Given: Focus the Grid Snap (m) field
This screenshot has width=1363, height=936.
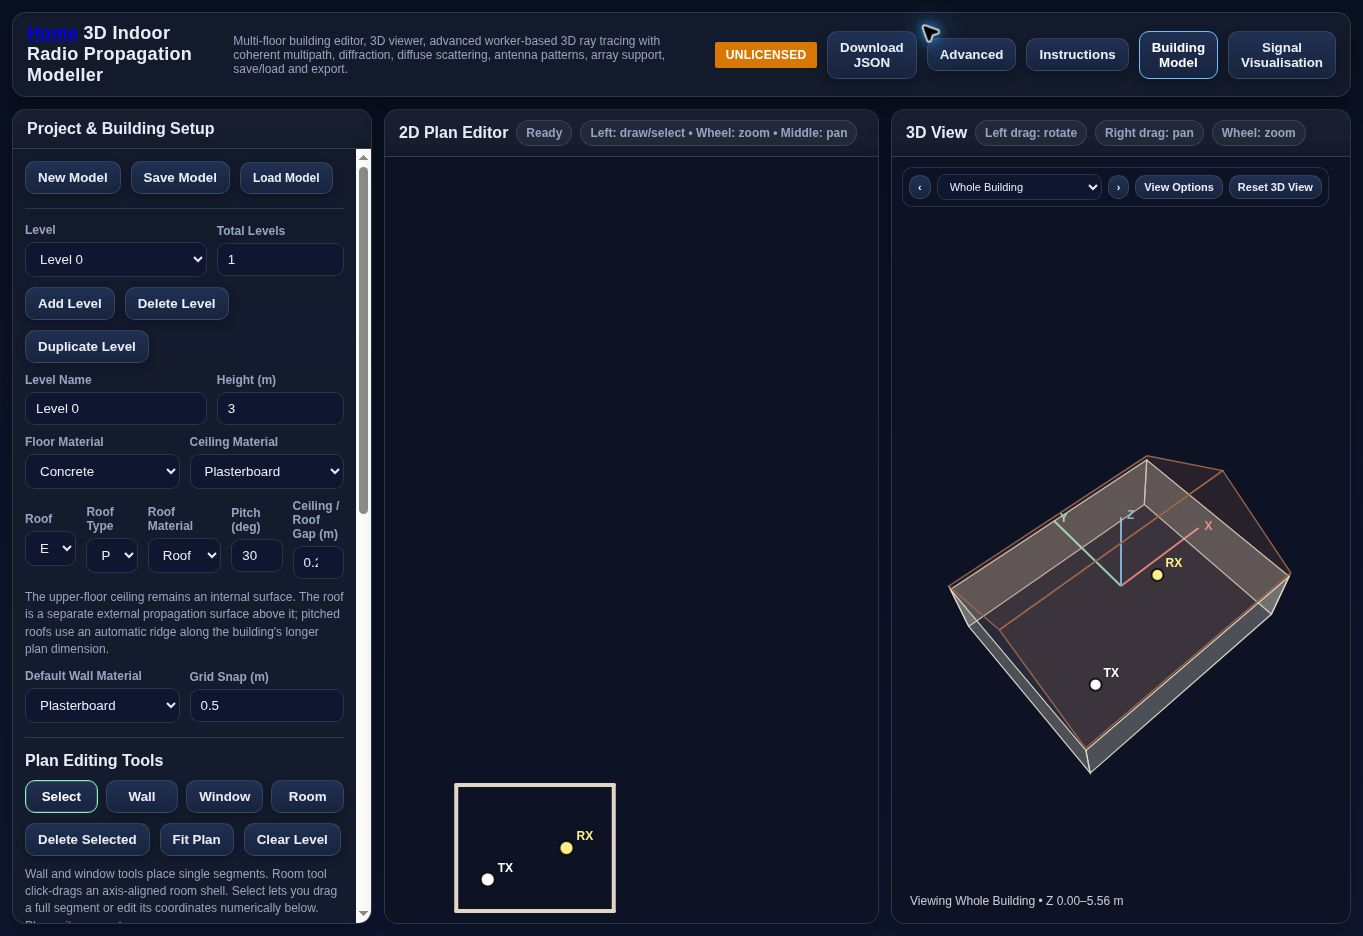Looking at the screenshot, I should [267, 705].
